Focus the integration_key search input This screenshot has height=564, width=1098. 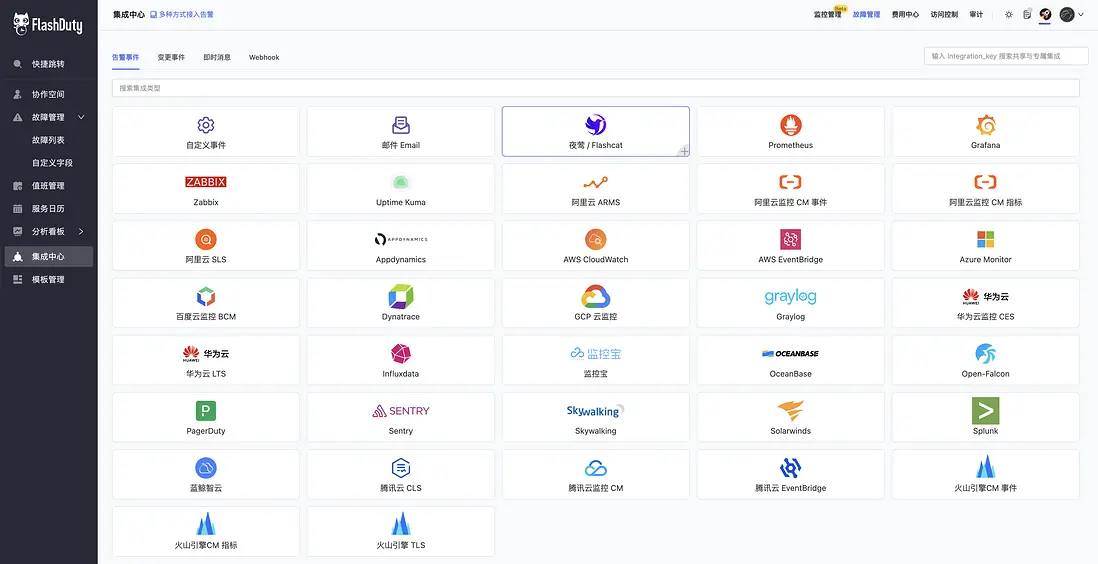tap(1006, 56)
